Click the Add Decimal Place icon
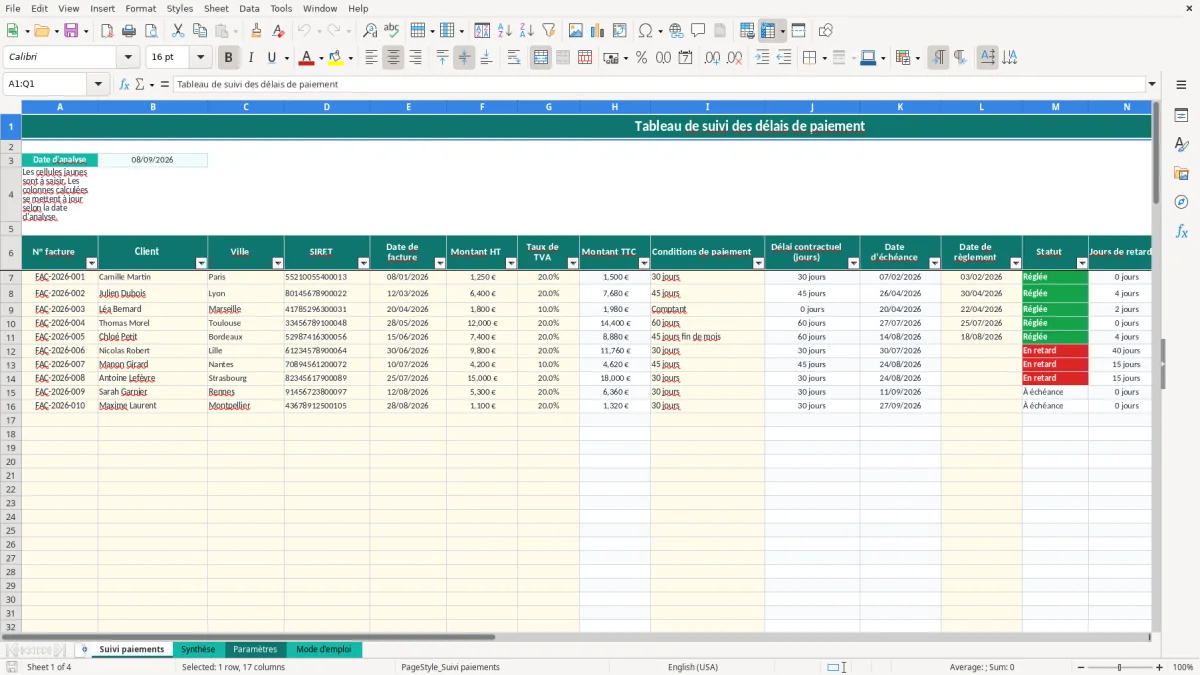The width and height of the screenshot is (1200, 675). [x=714, y=58]
